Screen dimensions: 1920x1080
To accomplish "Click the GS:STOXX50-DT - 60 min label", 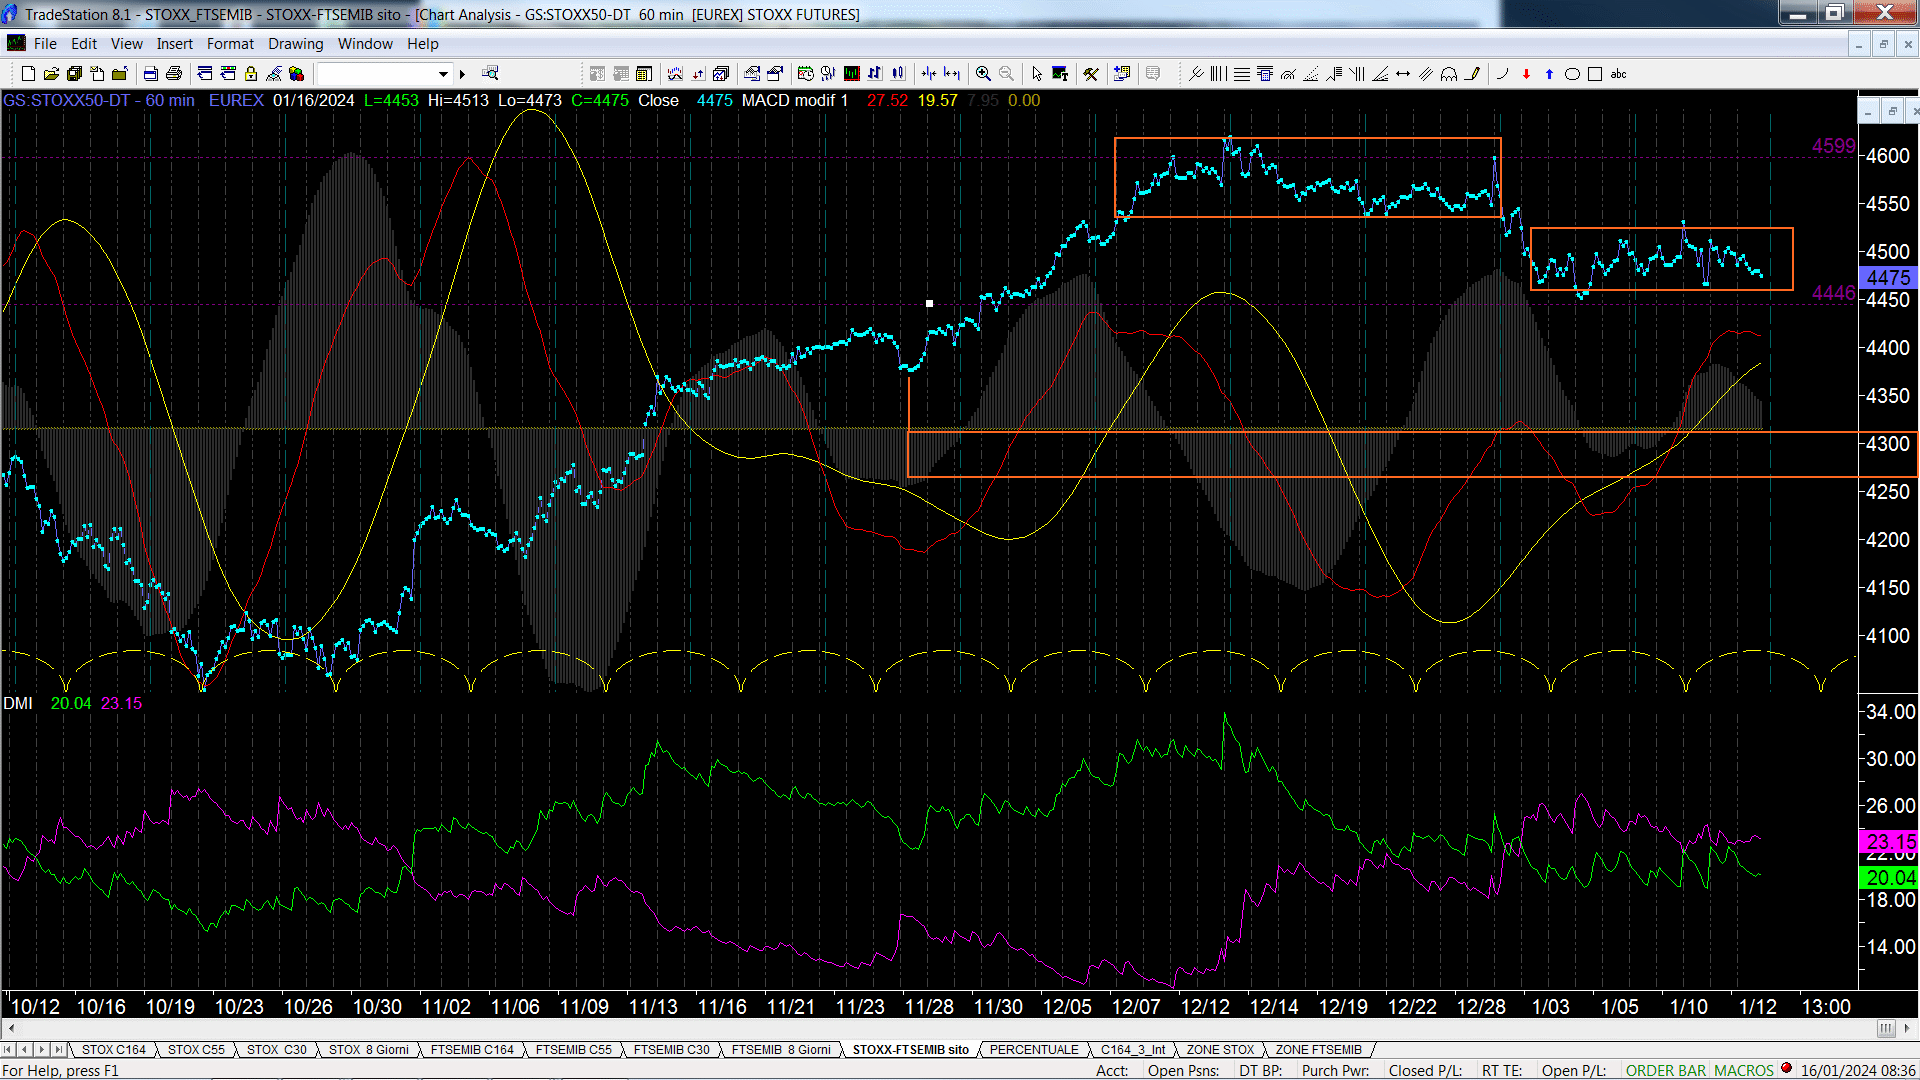I will [x=99, y=100].
